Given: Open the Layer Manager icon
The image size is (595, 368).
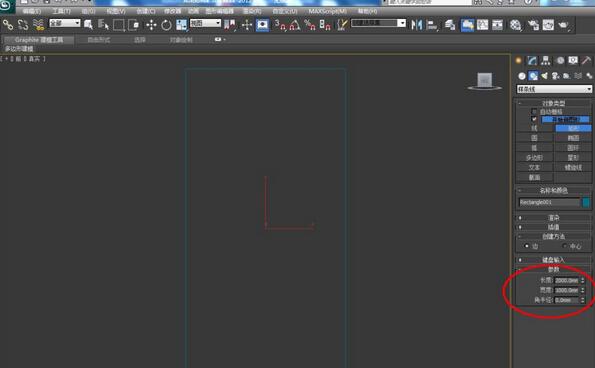Looking at the screenshot, I should click(x=450, y=25).
